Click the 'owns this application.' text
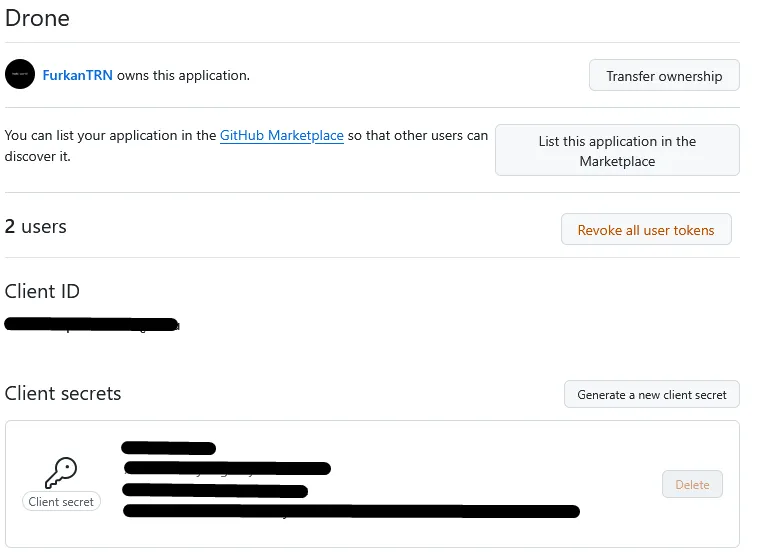 (183, 75)
